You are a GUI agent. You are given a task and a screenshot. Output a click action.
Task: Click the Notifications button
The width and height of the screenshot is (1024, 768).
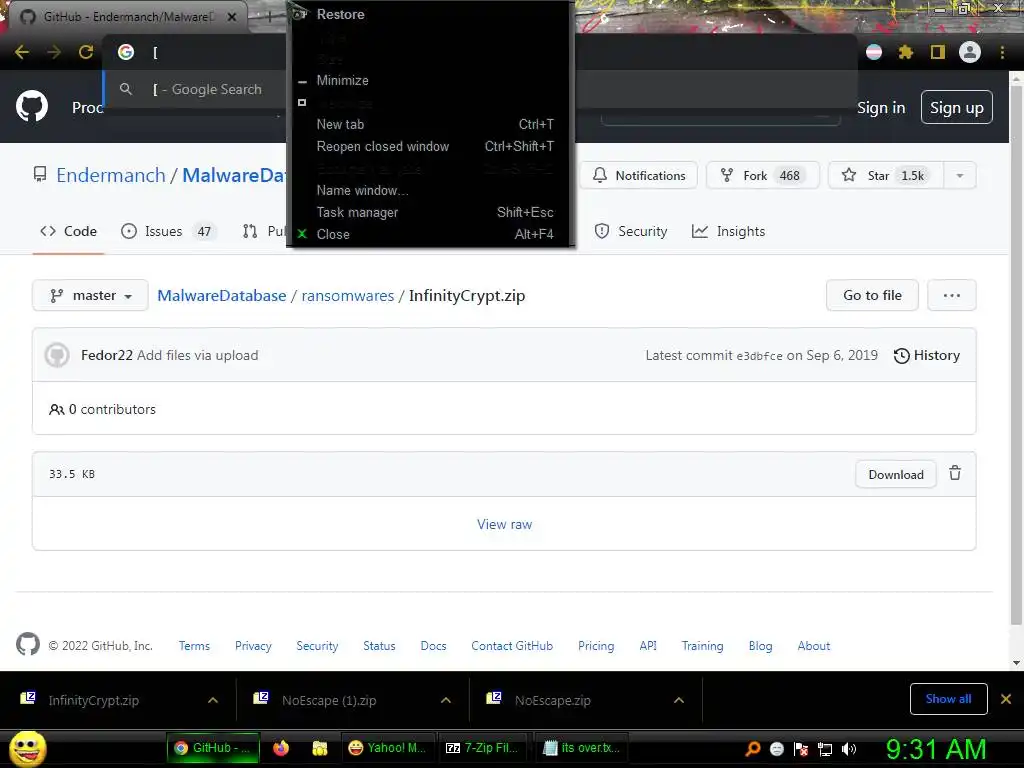coord(639,176)
